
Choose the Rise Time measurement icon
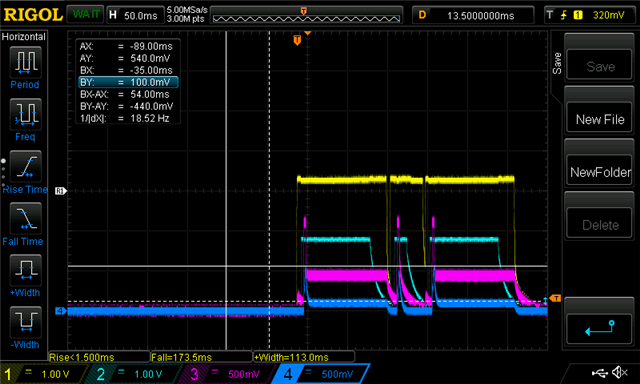pyautogui.click(x=25, y=166)
